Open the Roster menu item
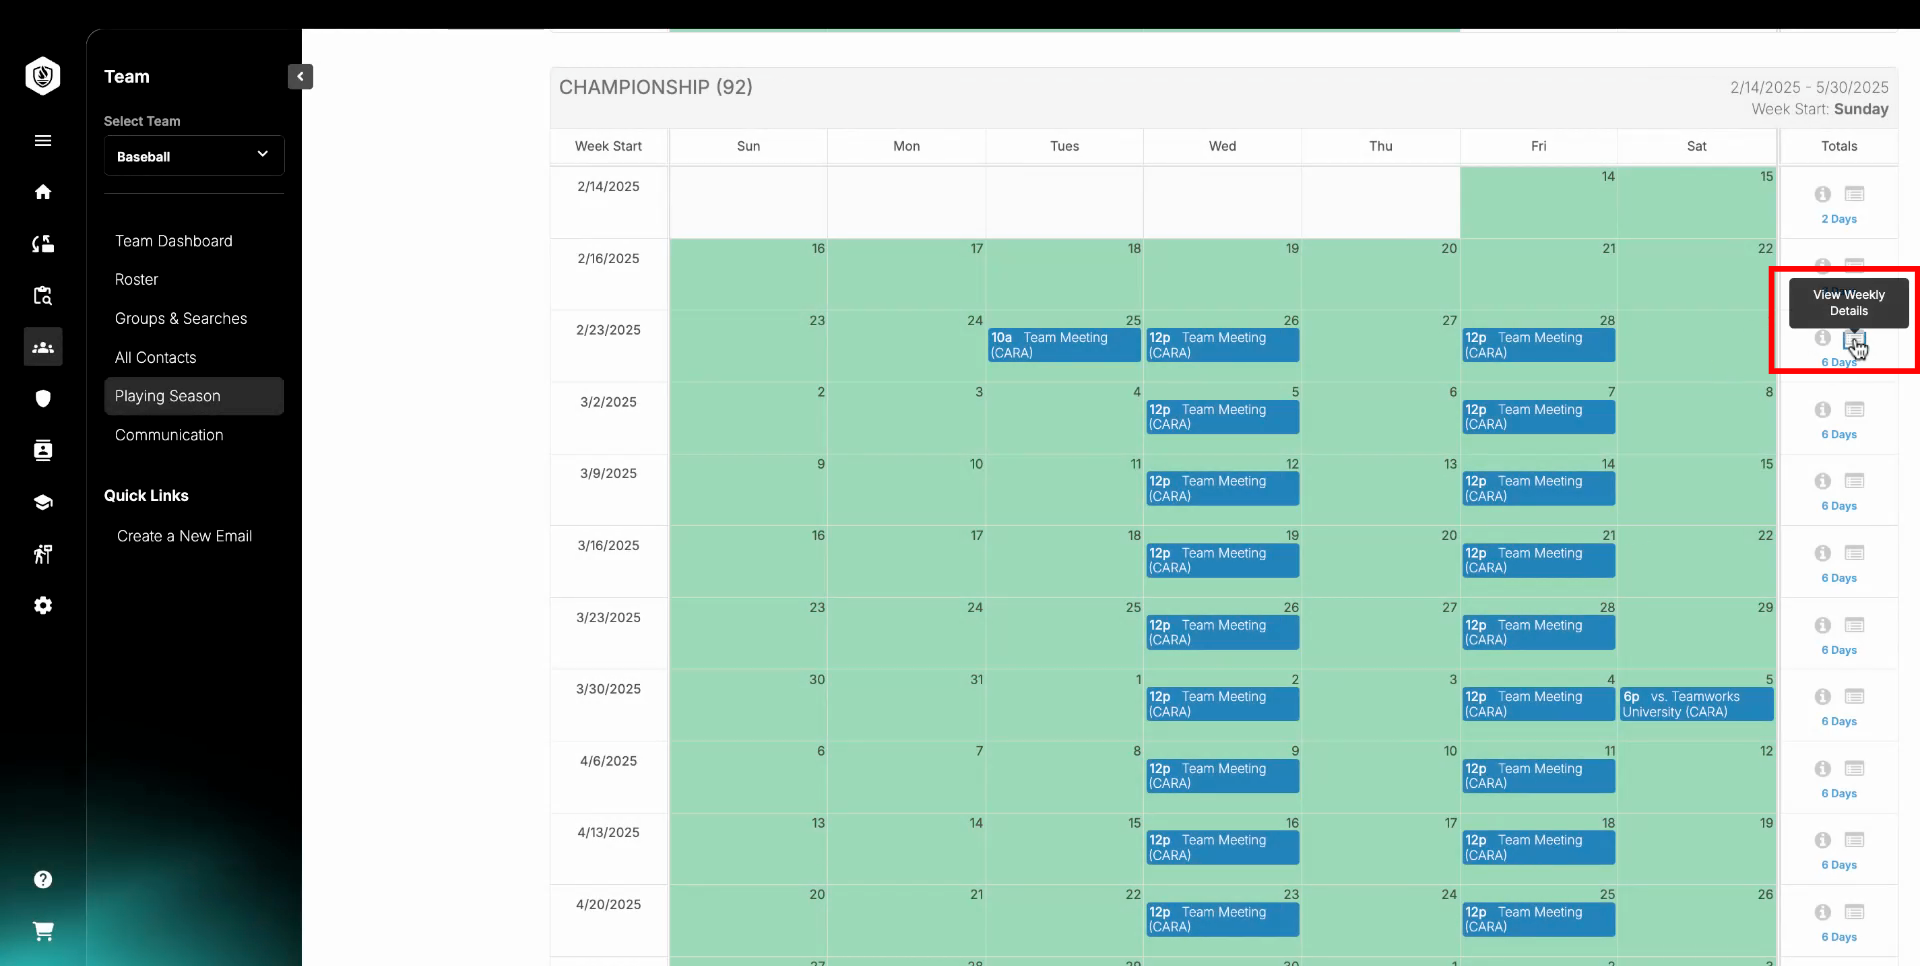 (x=137, y=280)
